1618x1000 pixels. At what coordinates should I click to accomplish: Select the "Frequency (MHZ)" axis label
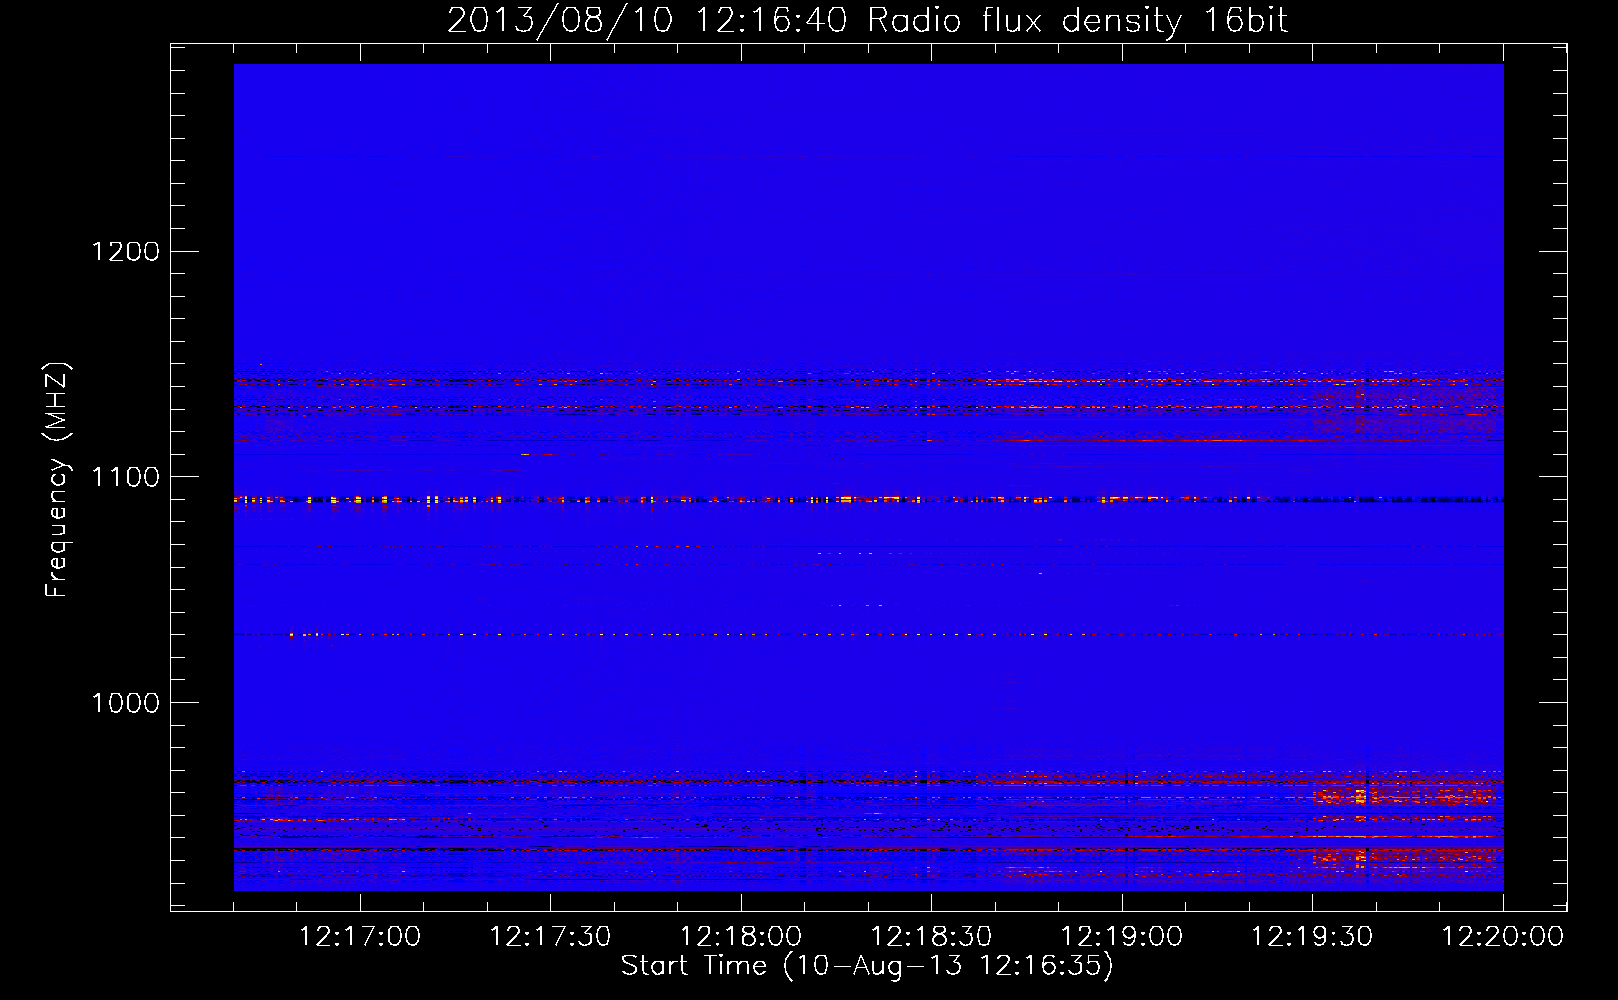click(58, 480)
